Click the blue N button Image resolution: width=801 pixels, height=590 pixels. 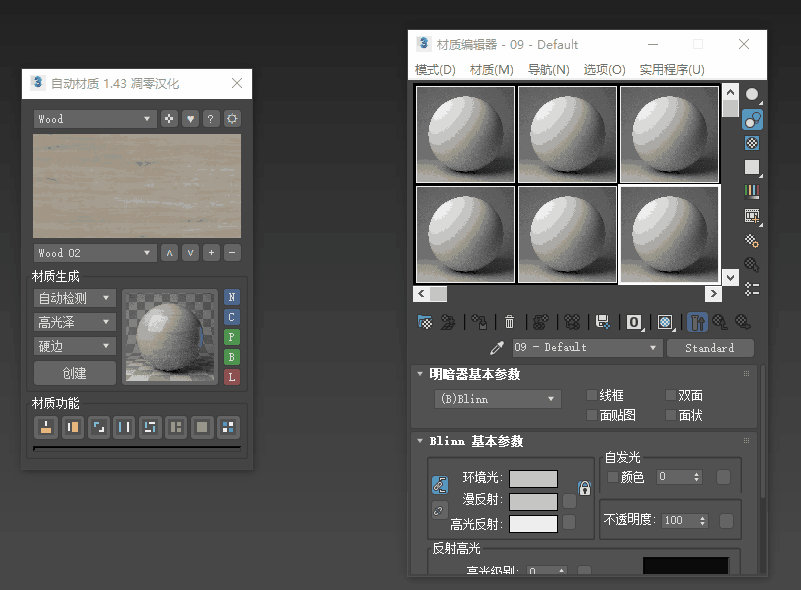pos(231,297)
